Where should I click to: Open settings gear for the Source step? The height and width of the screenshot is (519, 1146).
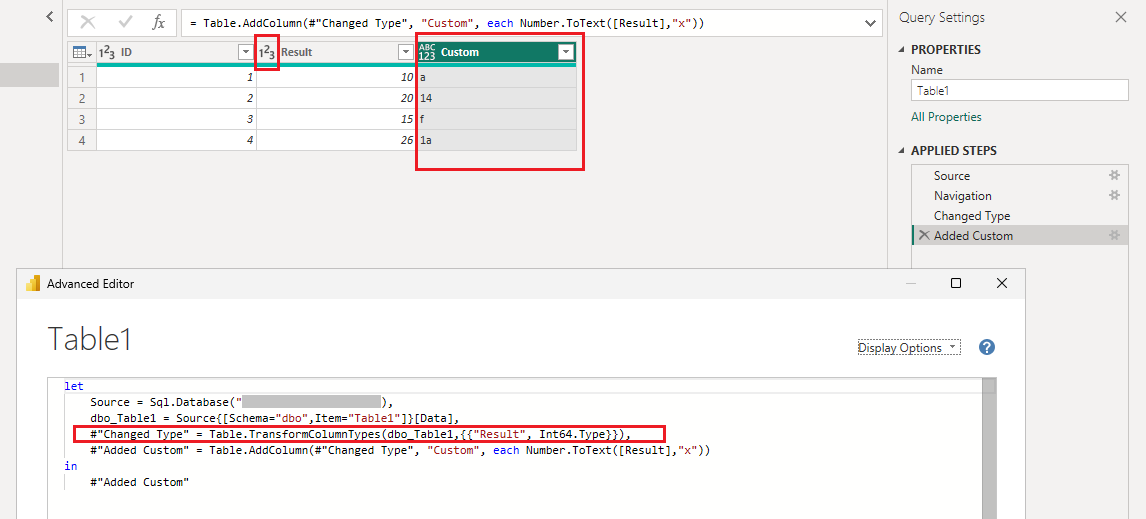coord(1115,175)
